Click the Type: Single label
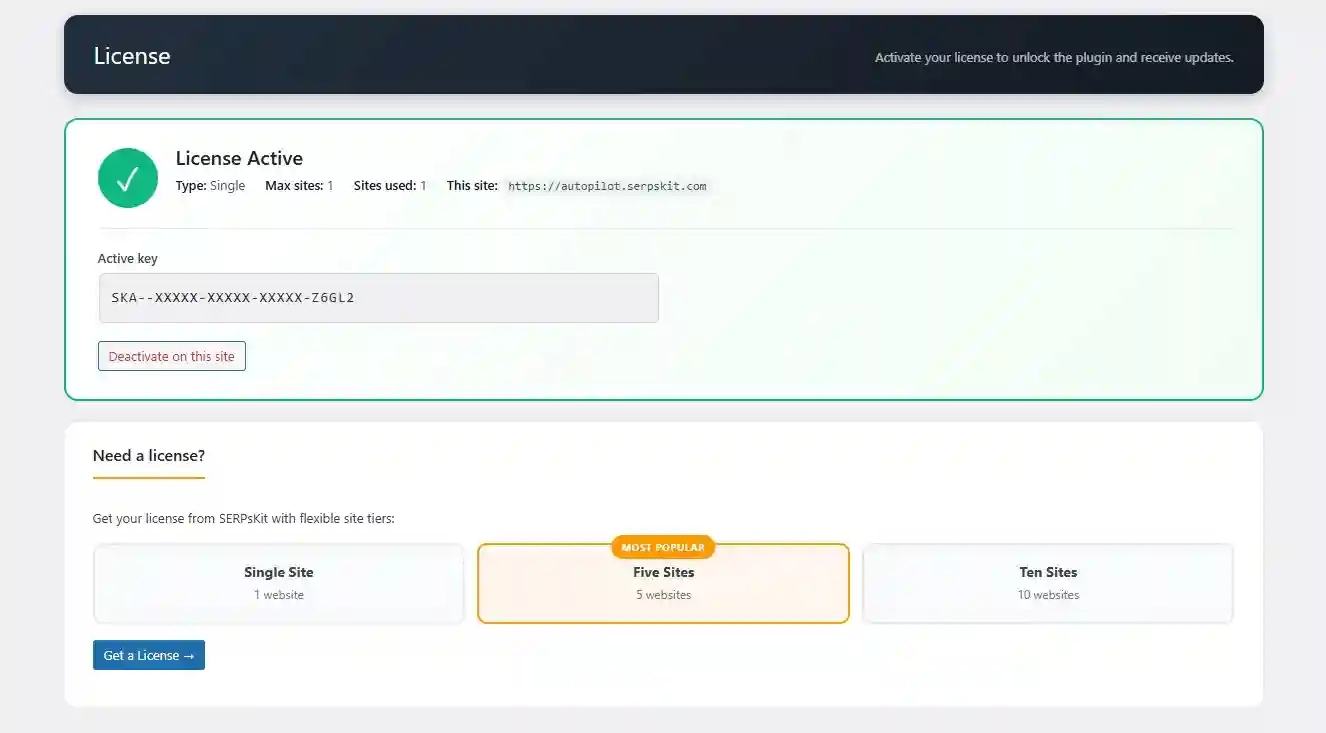The height and width of the screenshot is (733, 1326). point(210,185)
